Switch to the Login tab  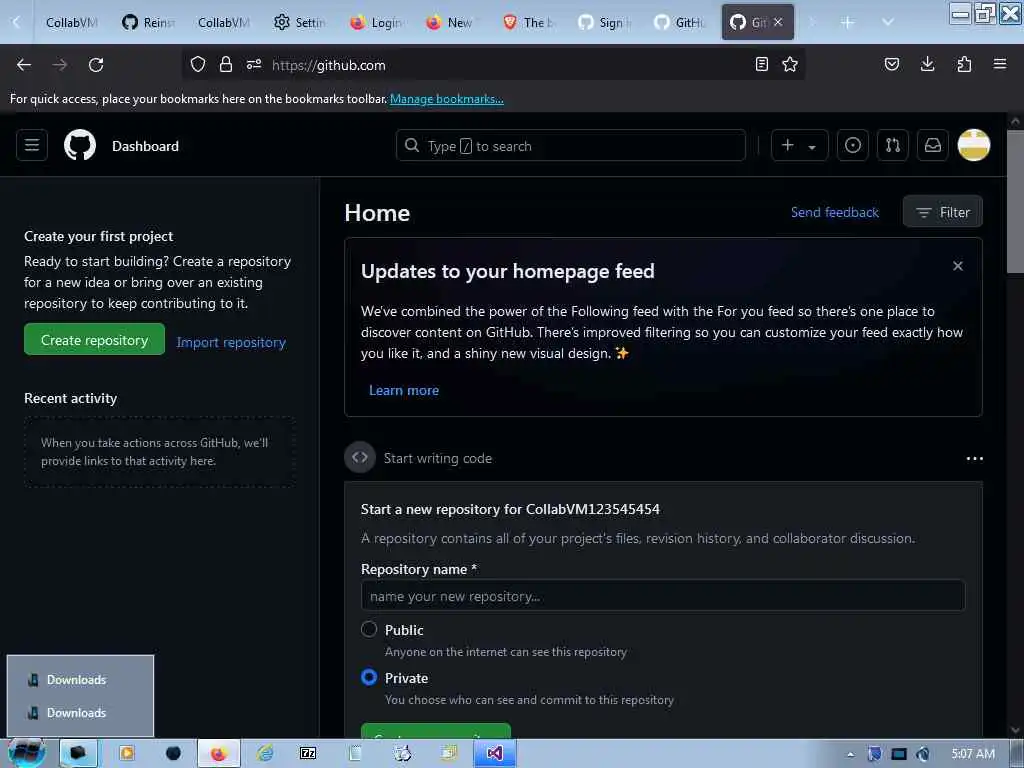(376, 22)
